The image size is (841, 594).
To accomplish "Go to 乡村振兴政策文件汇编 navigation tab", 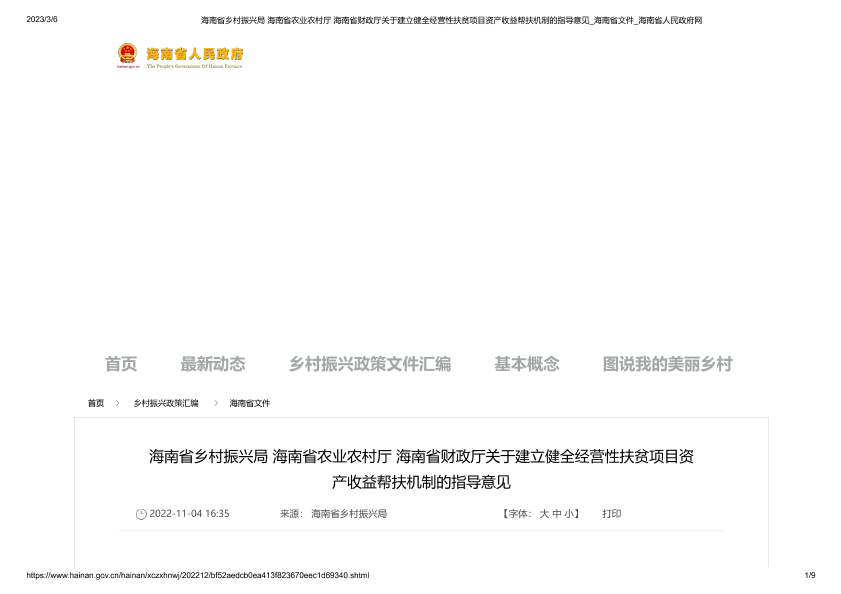I will point(369,364).
